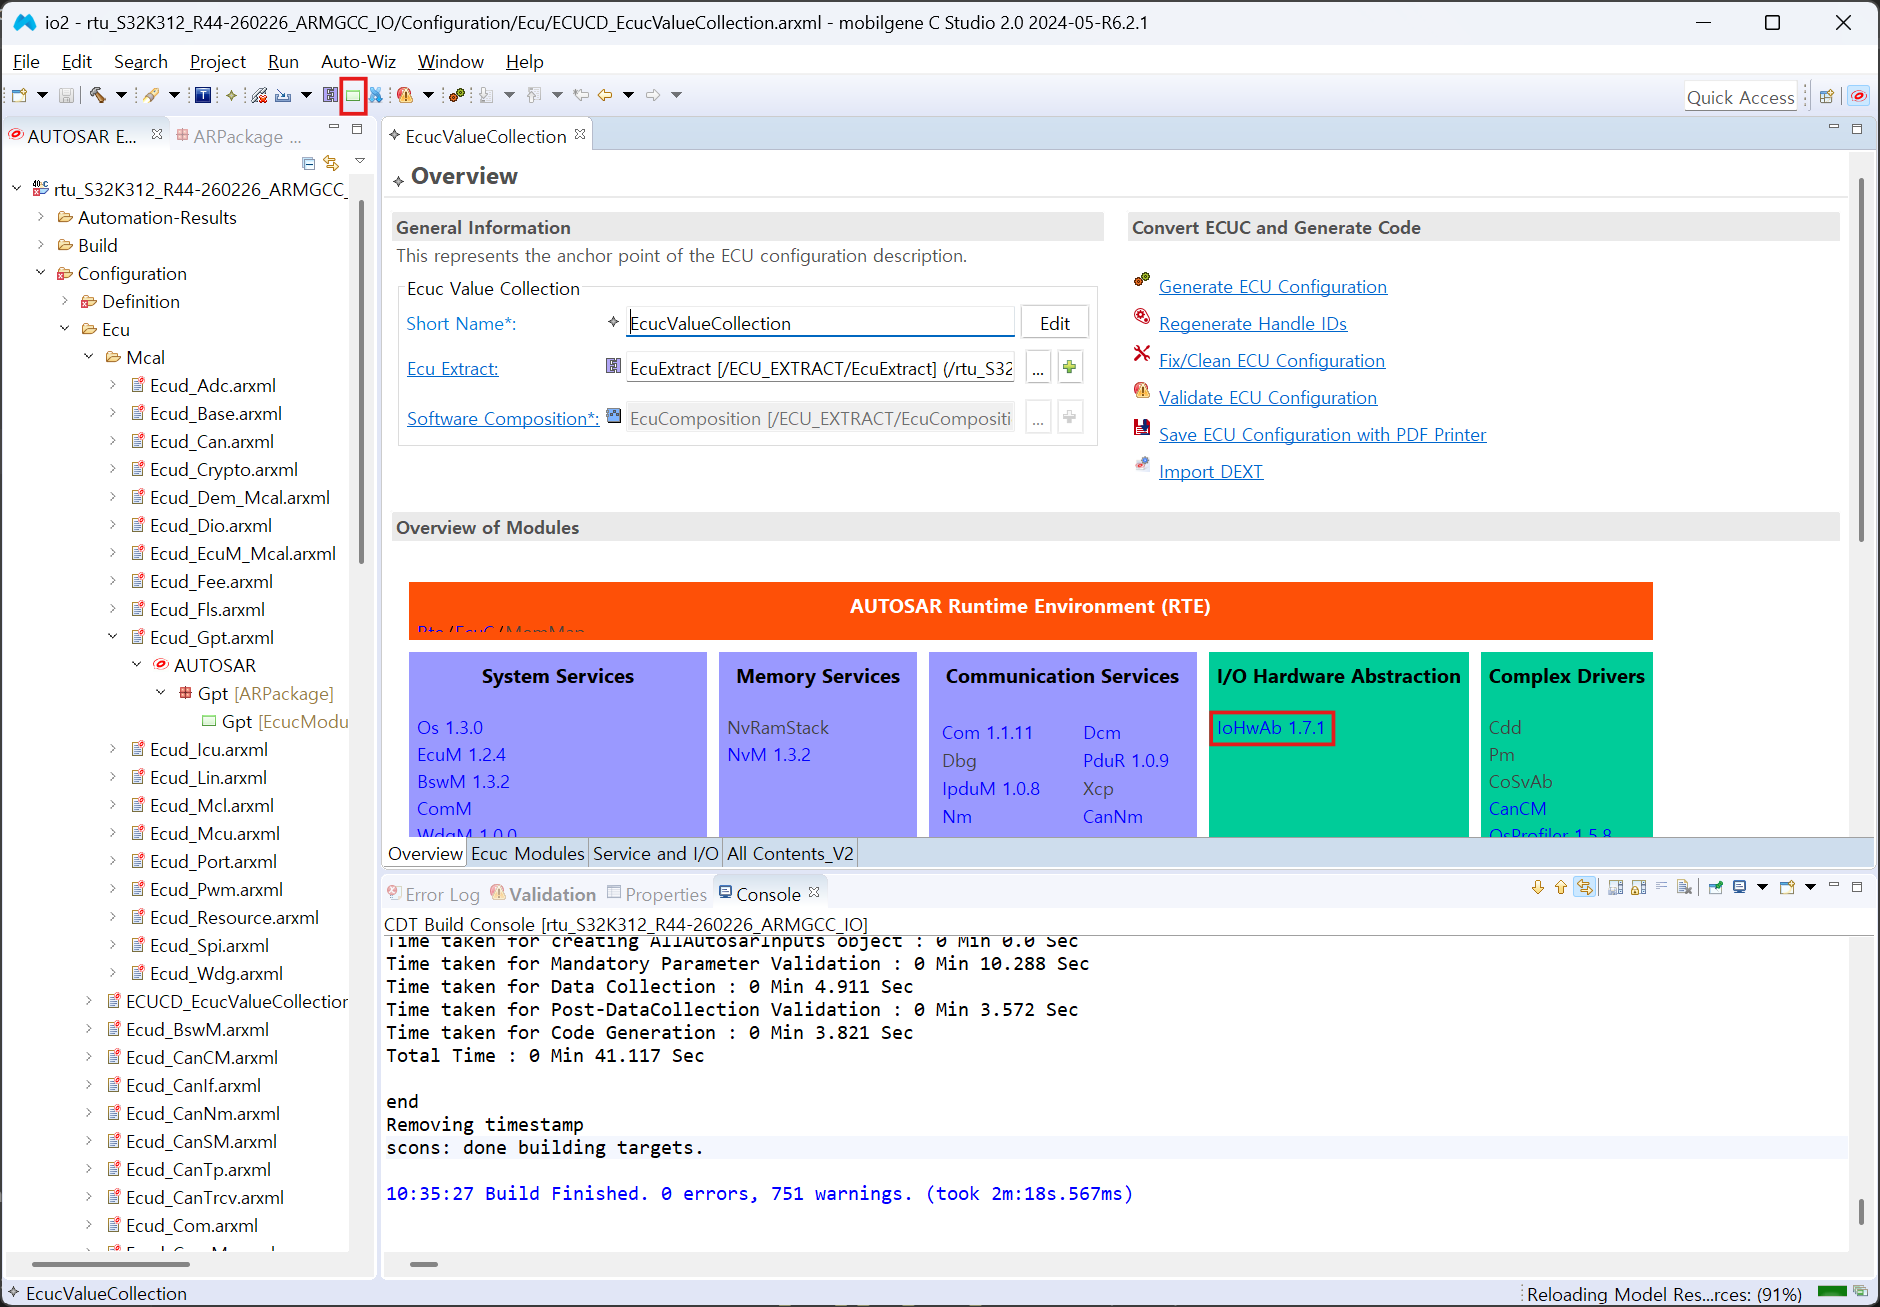
Task: Expand the Build folder
Action: pos(40,245)
